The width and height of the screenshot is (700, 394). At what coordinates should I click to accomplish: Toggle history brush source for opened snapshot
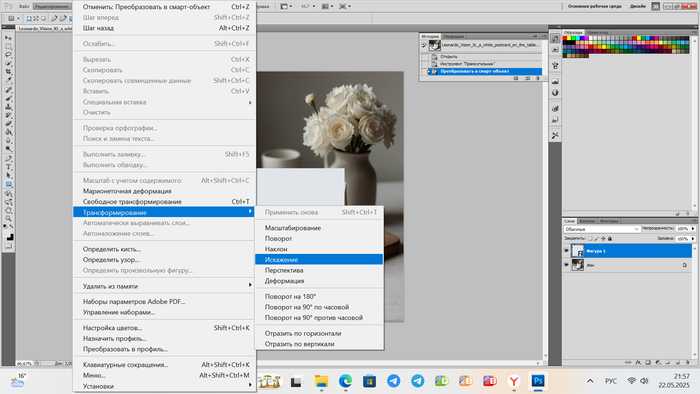[424, 45]
